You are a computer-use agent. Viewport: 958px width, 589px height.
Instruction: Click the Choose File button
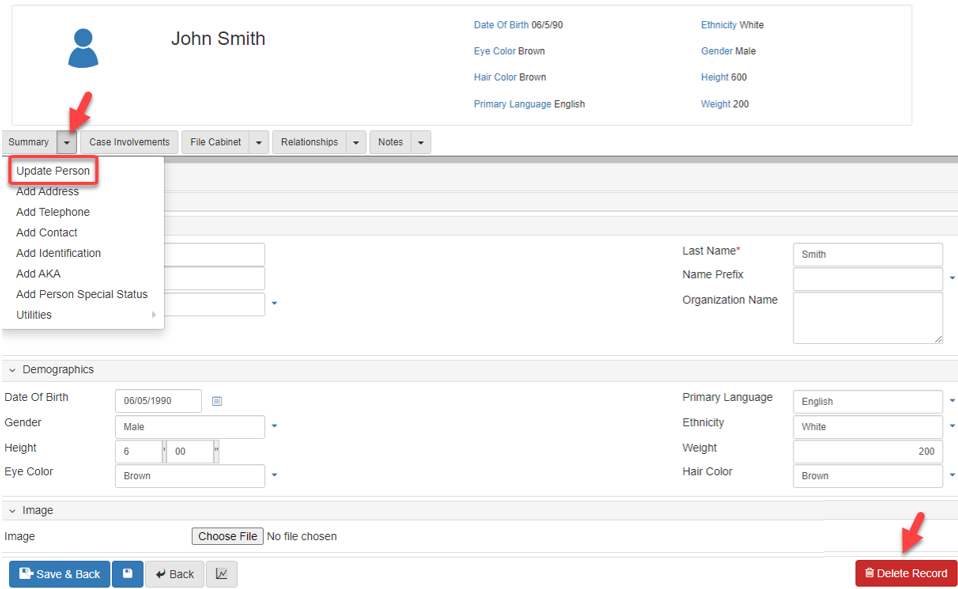click(x=227, y=536)
